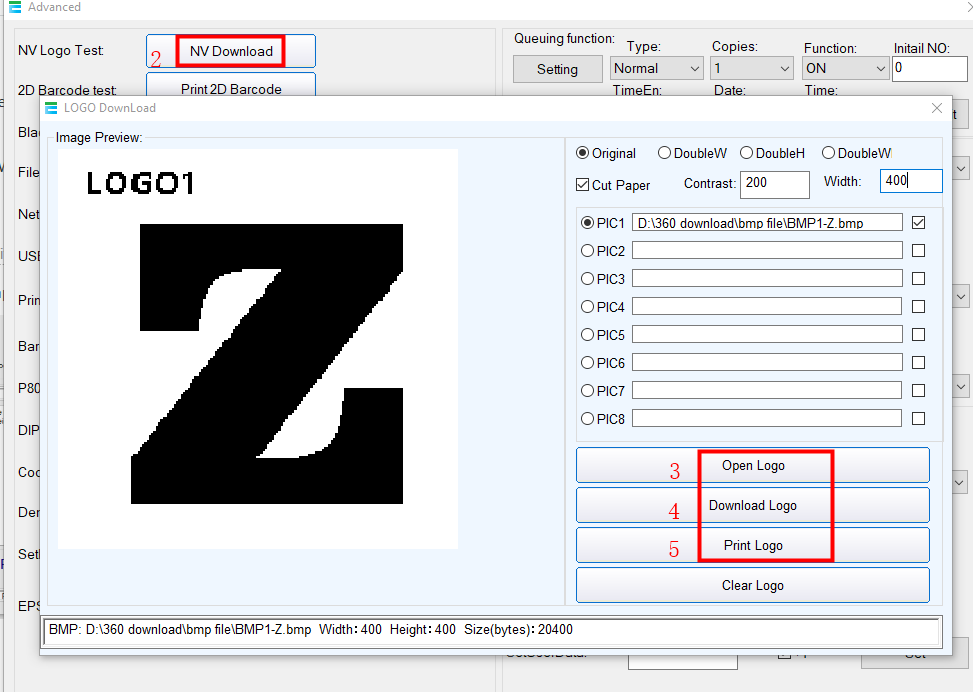Enable the checkbox beside PIC2
973x692 pixels.
click(918, 250)
